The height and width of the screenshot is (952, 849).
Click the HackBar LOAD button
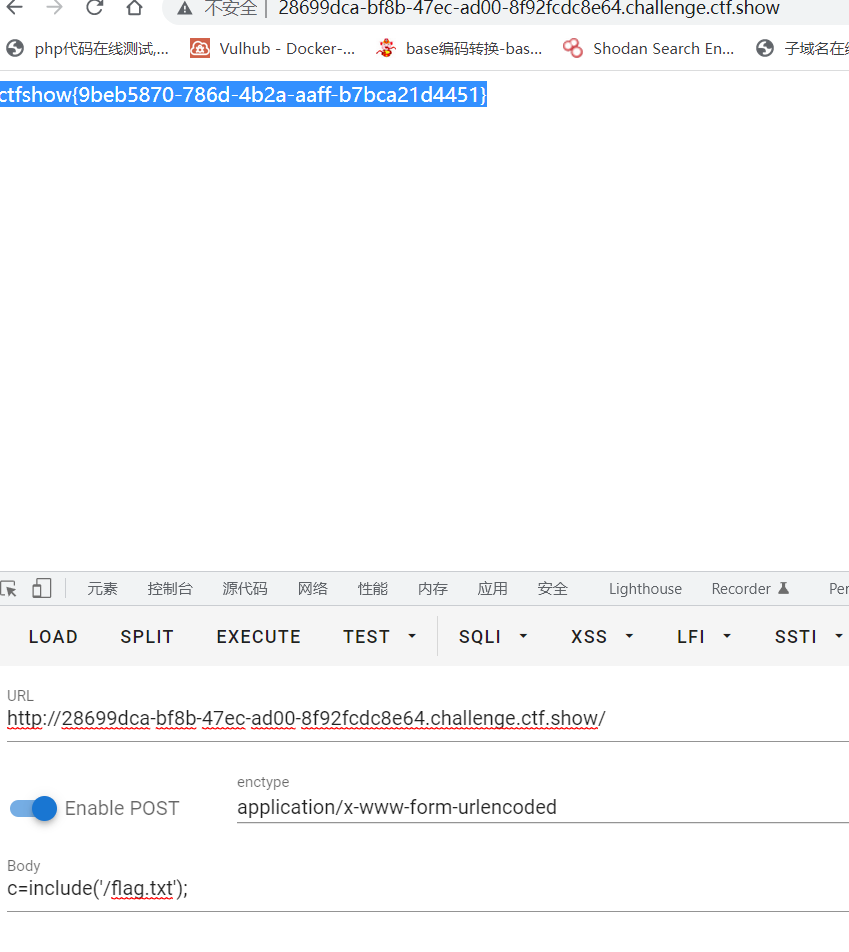tap(53, 636)
